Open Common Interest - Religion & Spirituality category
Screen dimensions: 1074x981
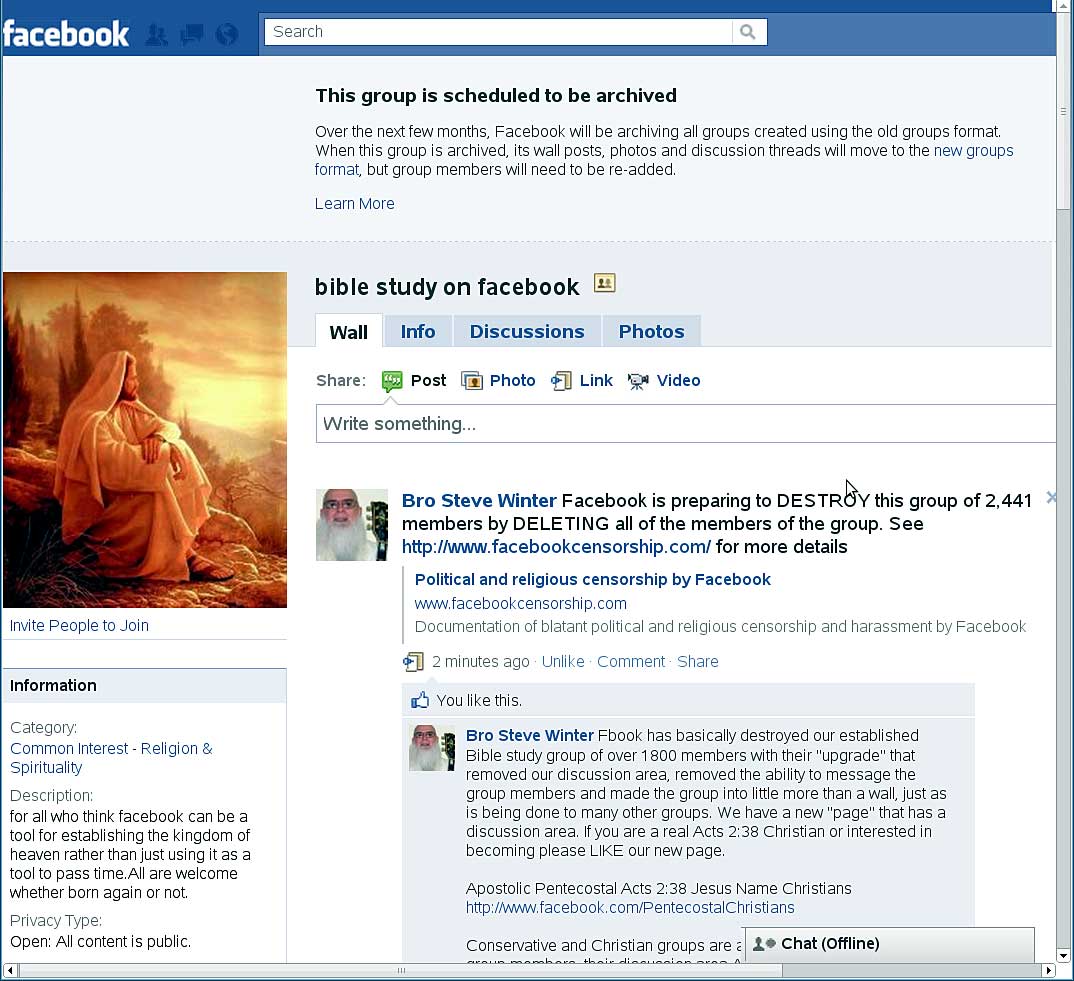111,758
